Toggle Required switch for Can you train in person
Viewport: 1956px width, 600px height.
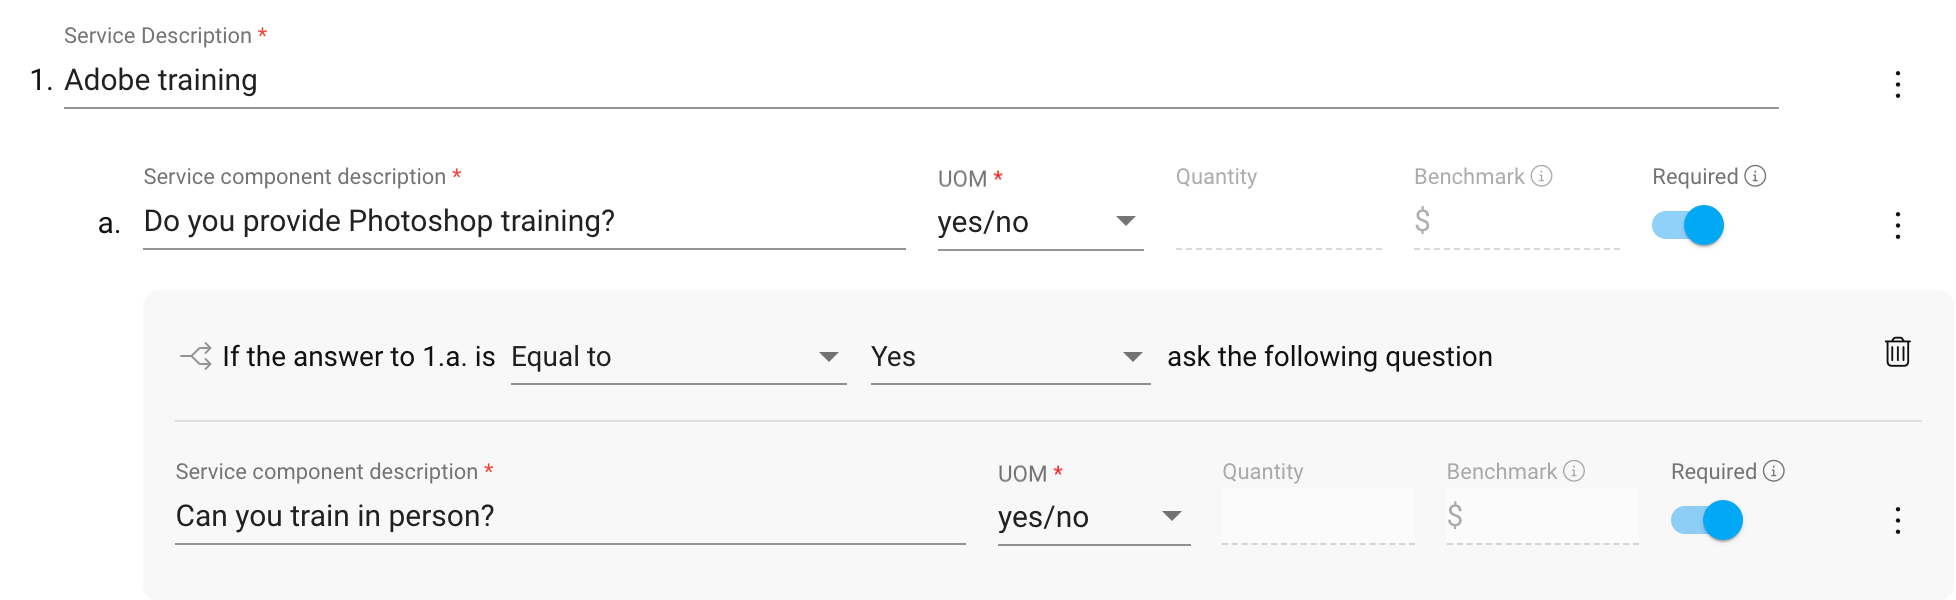coord(1707,520)
